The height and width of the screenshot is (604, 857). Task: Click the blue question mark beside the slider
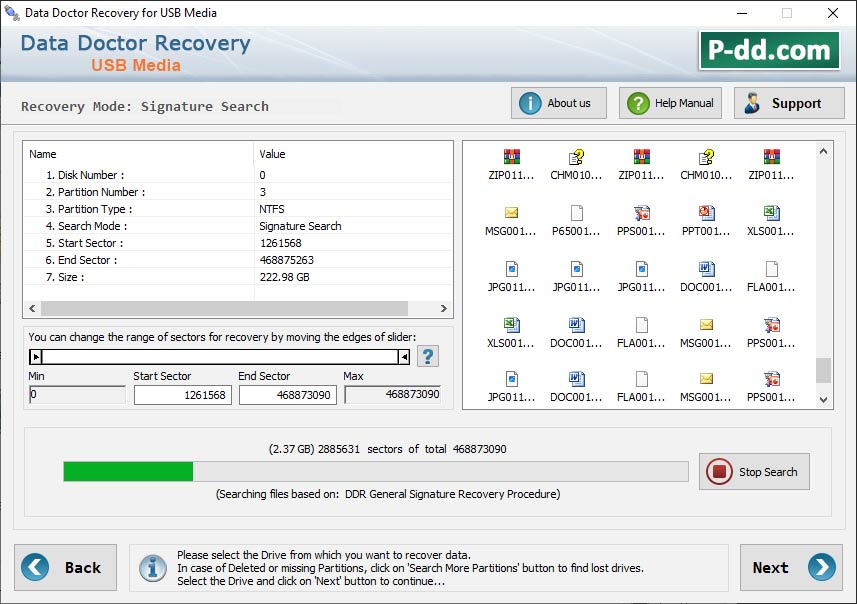point(428,356)
